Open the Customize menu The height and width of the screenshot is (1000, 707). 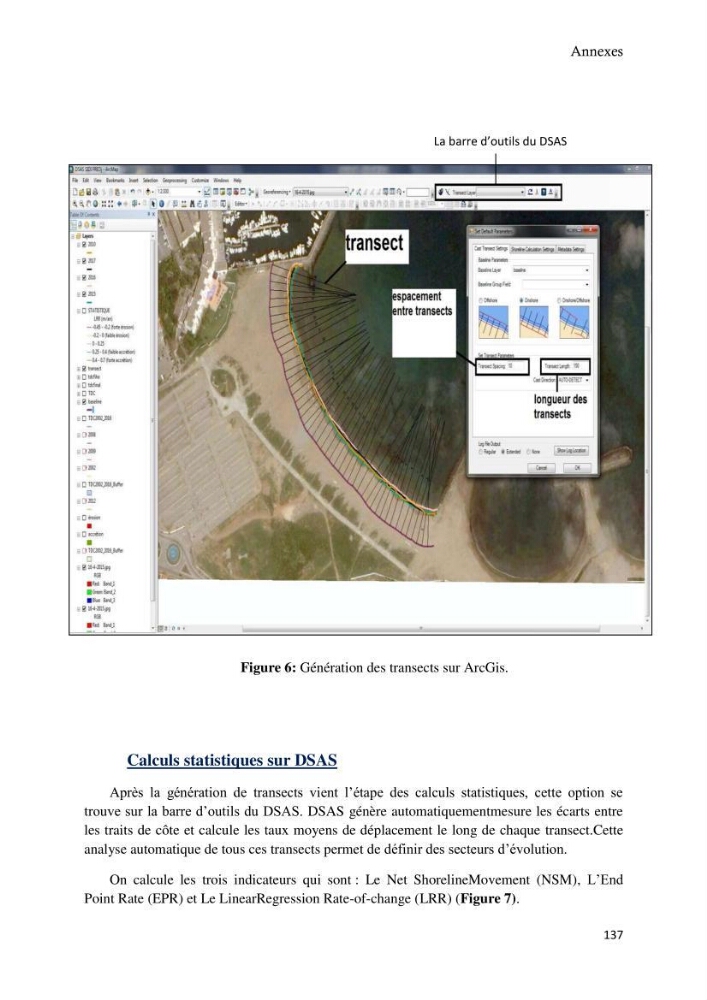pyautogui.click(x=200, y=180)
